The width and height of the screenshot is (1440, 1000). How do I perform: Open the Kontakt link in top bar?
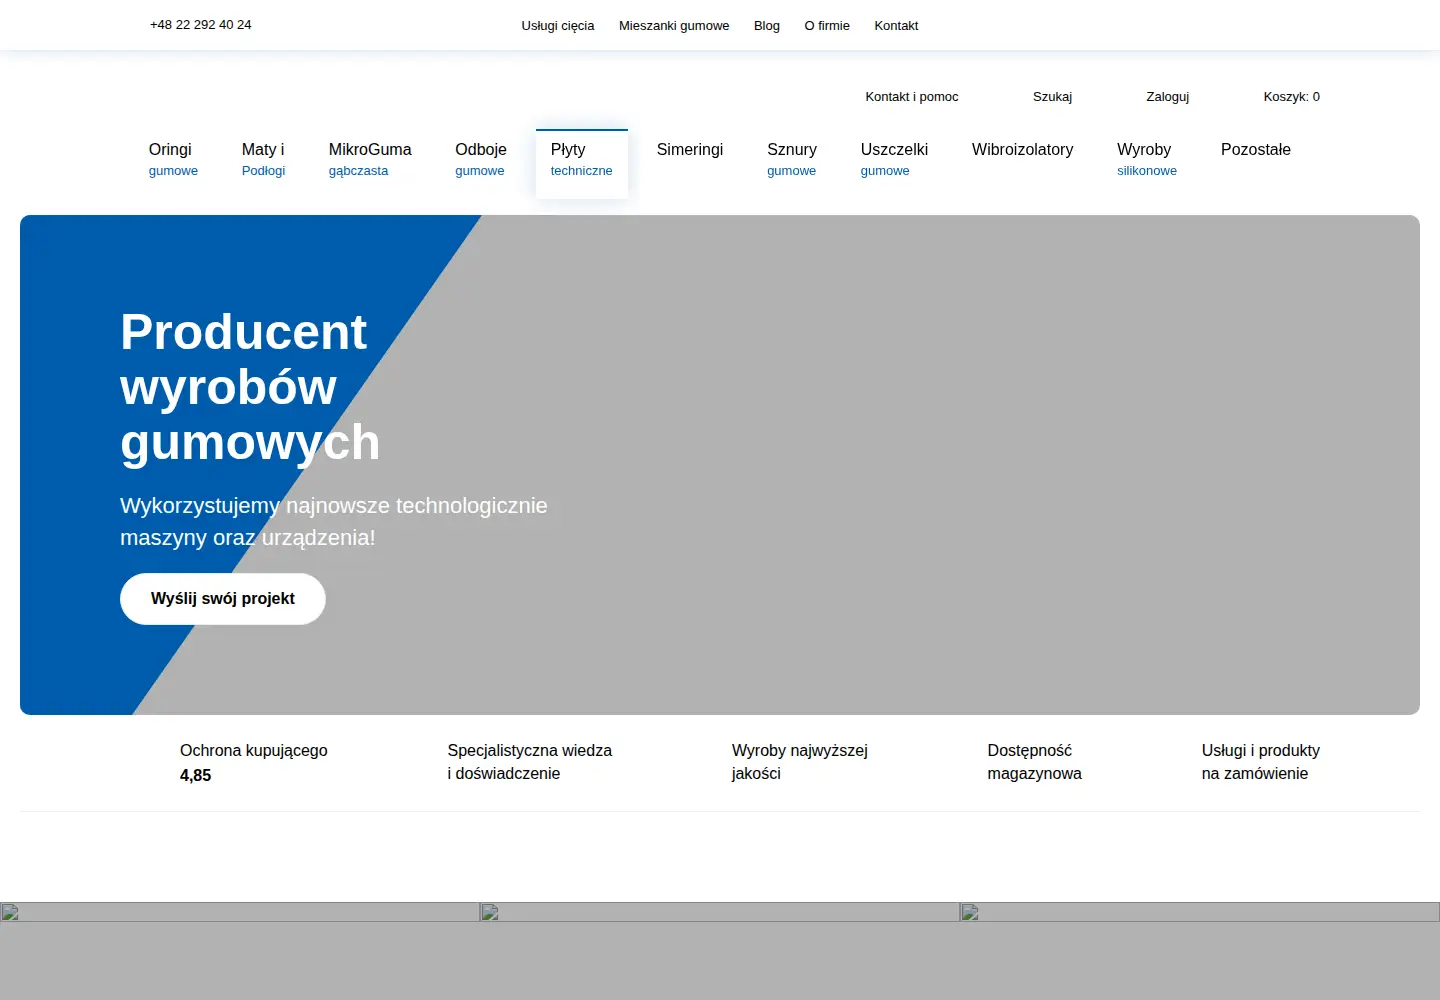tap(896, 26)
